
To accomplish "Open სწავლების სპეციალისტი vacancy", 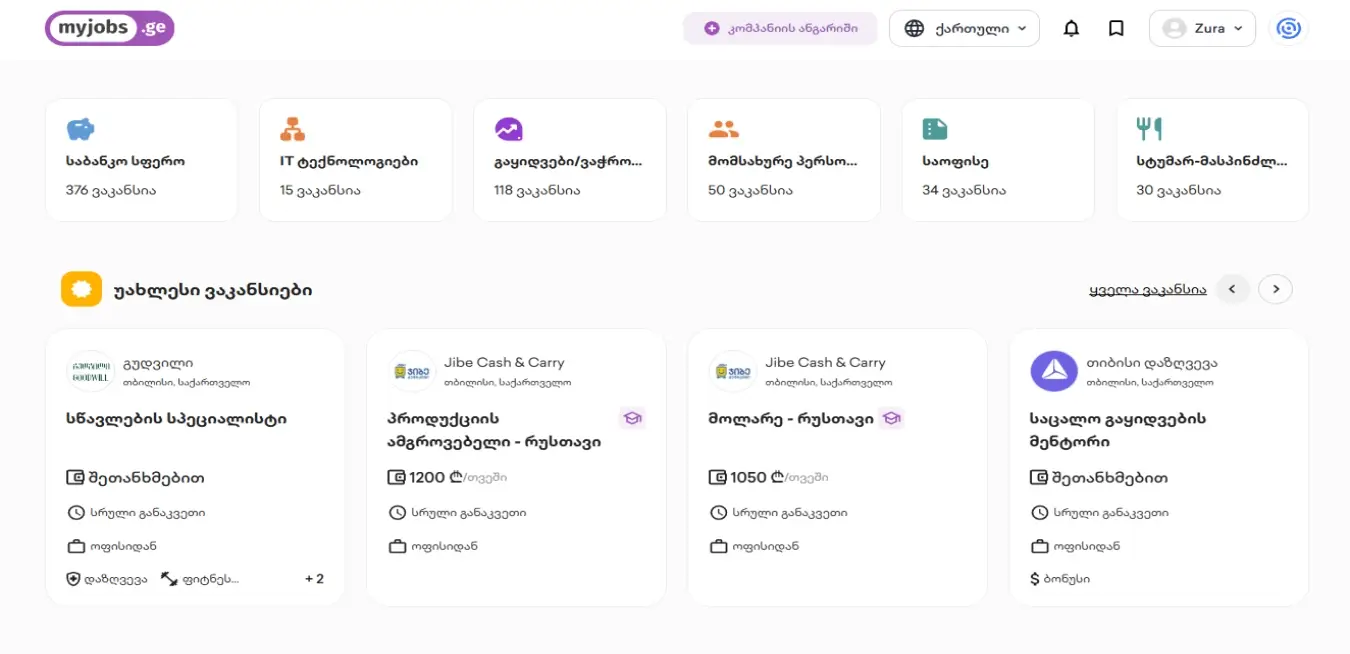I will click(177, 419).
